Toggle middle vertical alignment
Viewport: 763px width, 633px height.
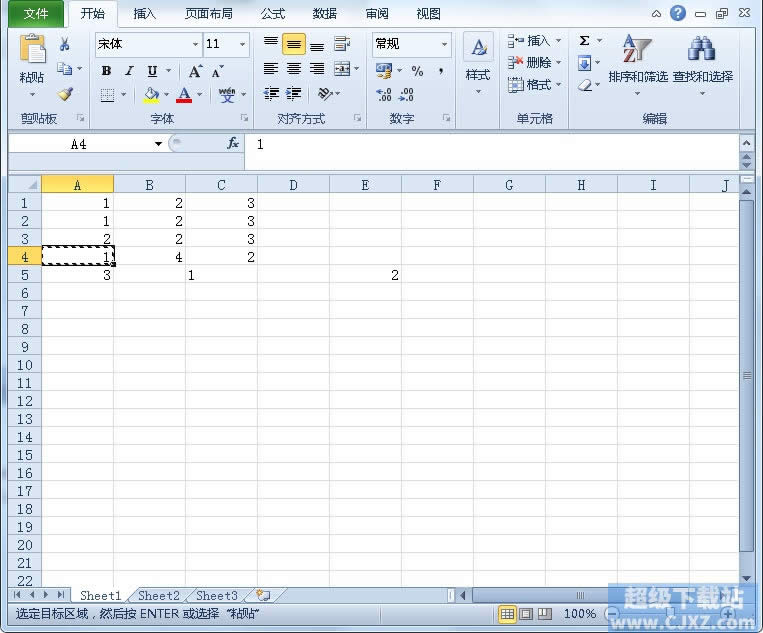[x=293, y=44]
